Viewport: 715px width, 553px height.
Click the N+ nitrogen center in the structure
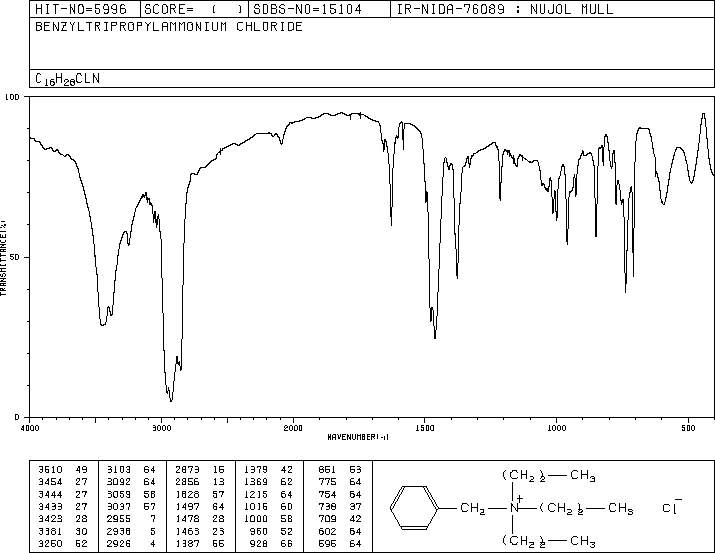[x=516, y=506]
